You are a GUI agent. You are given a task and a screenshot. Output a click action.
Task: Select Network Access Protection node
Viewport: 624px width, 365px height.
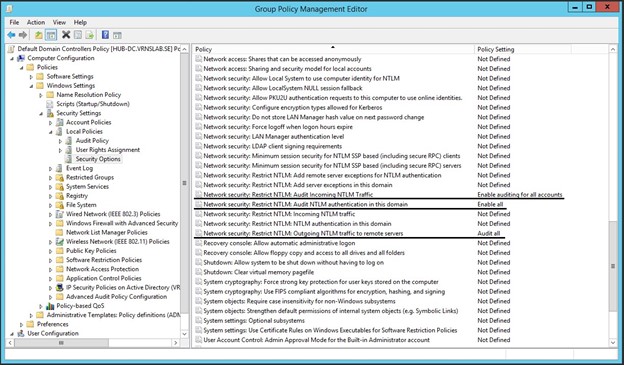tap(102, 269)
